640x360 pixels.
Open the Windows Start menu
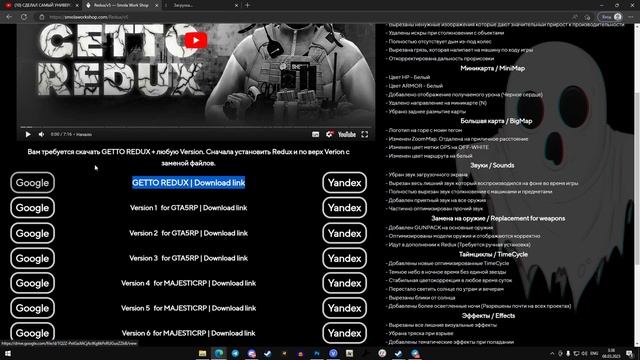[7, 353]
